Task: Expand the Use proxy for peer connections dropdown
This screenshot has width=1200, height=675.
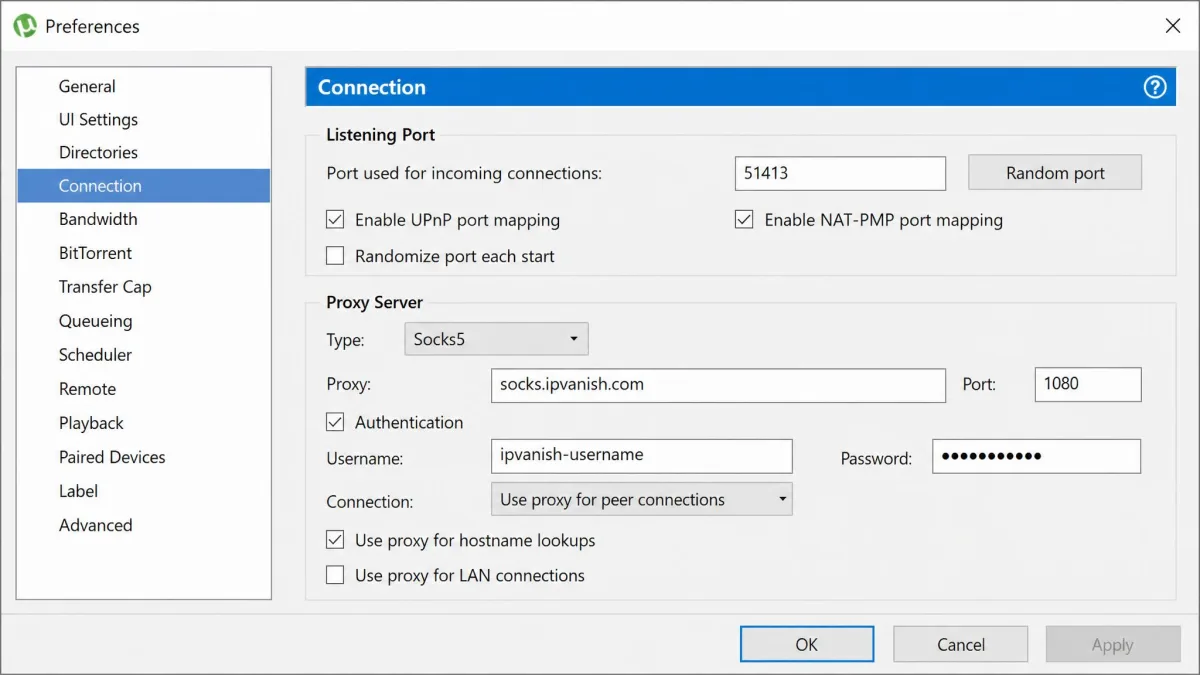Action: [641, 499]
